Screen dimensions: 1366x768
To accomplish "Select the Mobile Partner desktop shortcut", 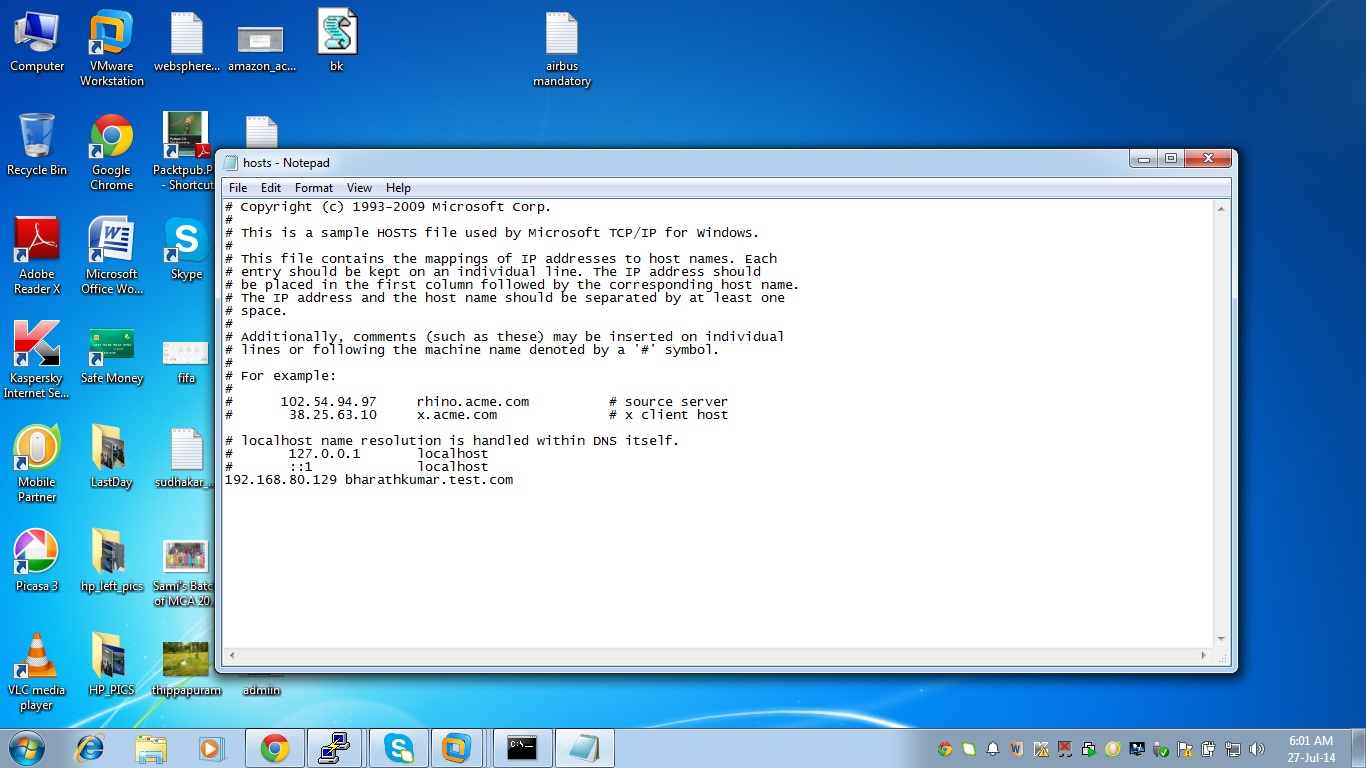I will coord(37,464).
